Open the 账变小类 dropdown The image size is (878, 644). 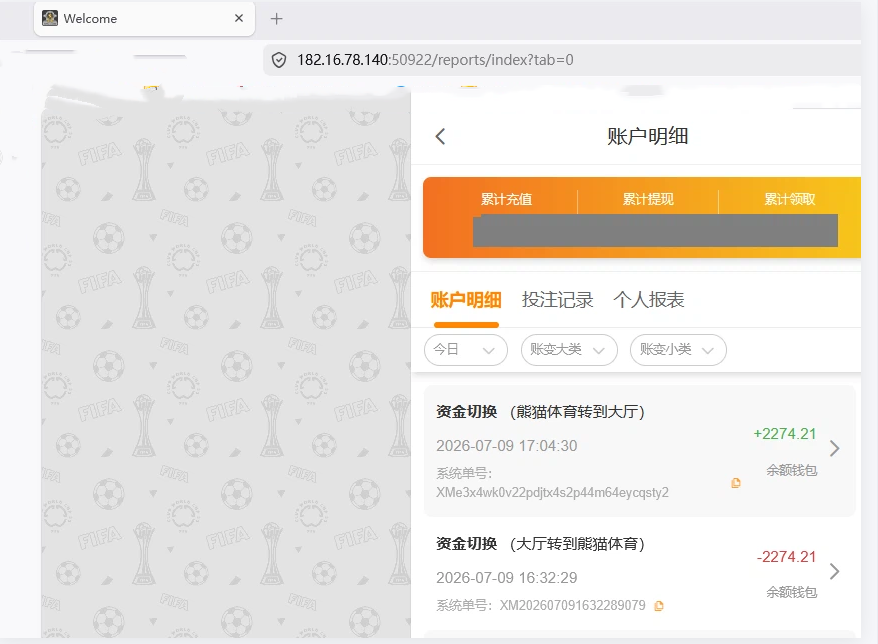click(678, 350)
